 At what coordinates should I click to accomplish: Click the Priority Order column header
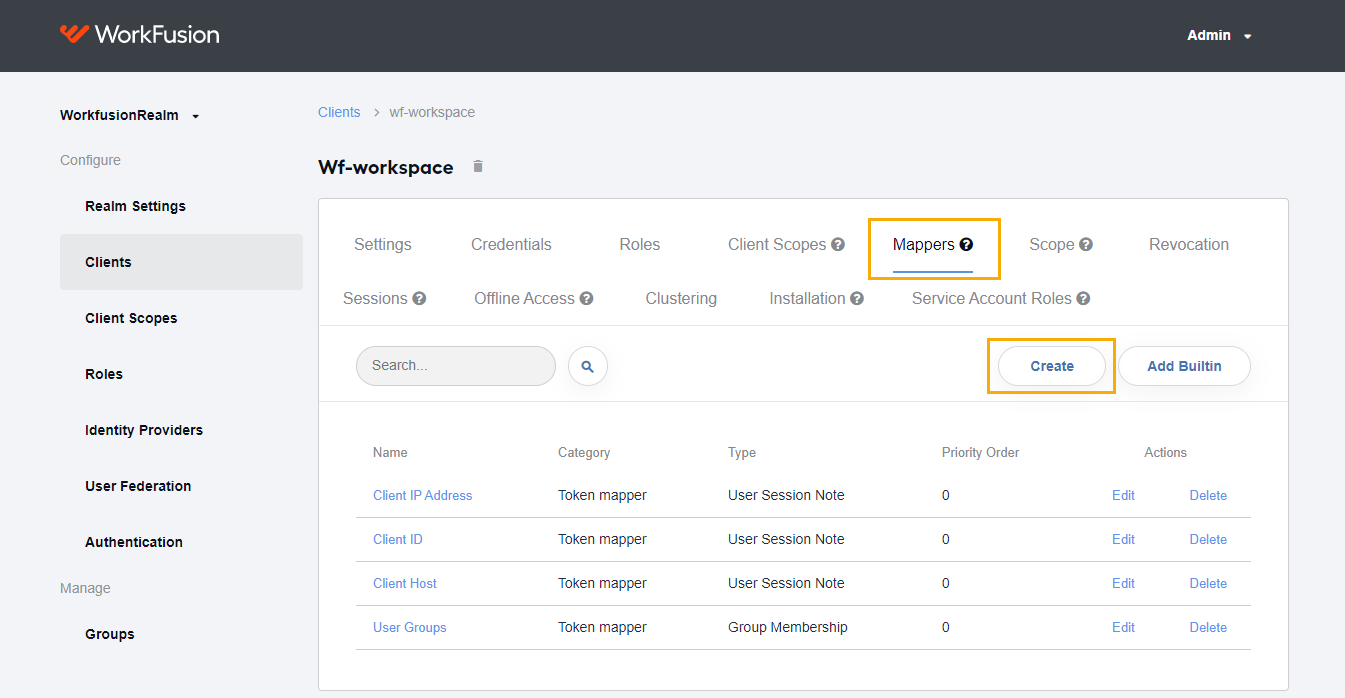980,452
